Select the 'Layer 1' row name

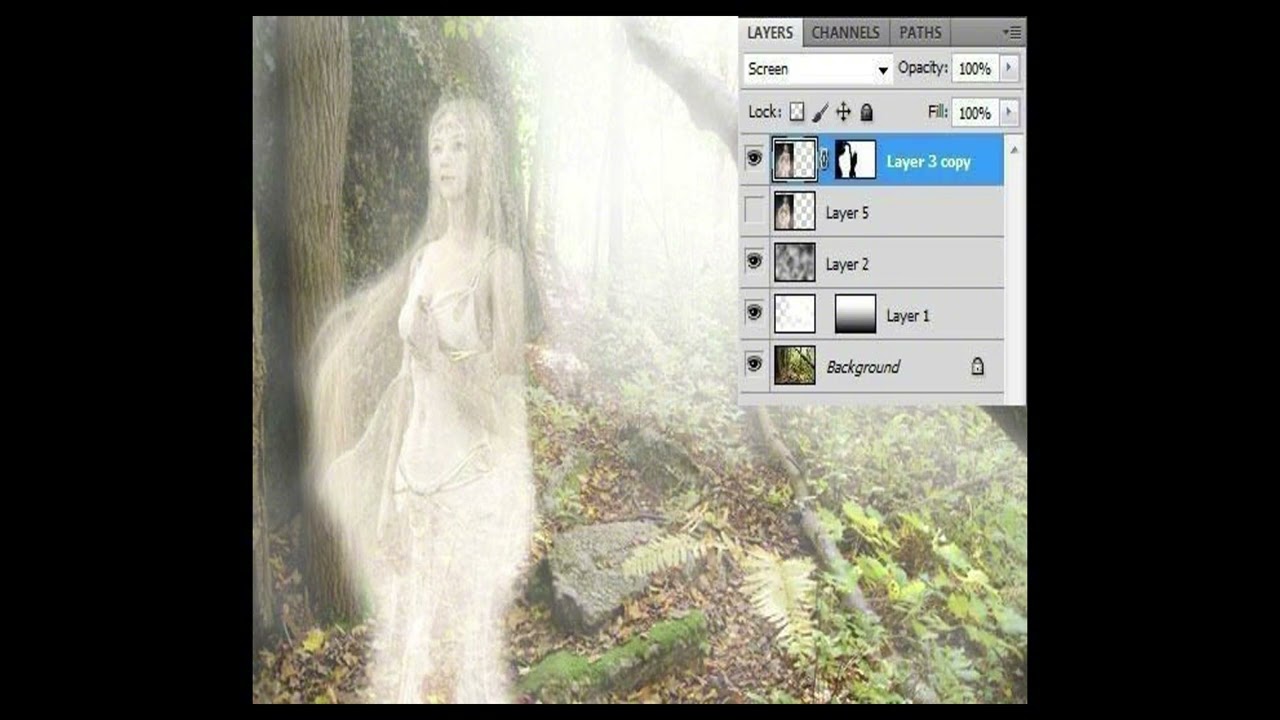pos(908,316)
